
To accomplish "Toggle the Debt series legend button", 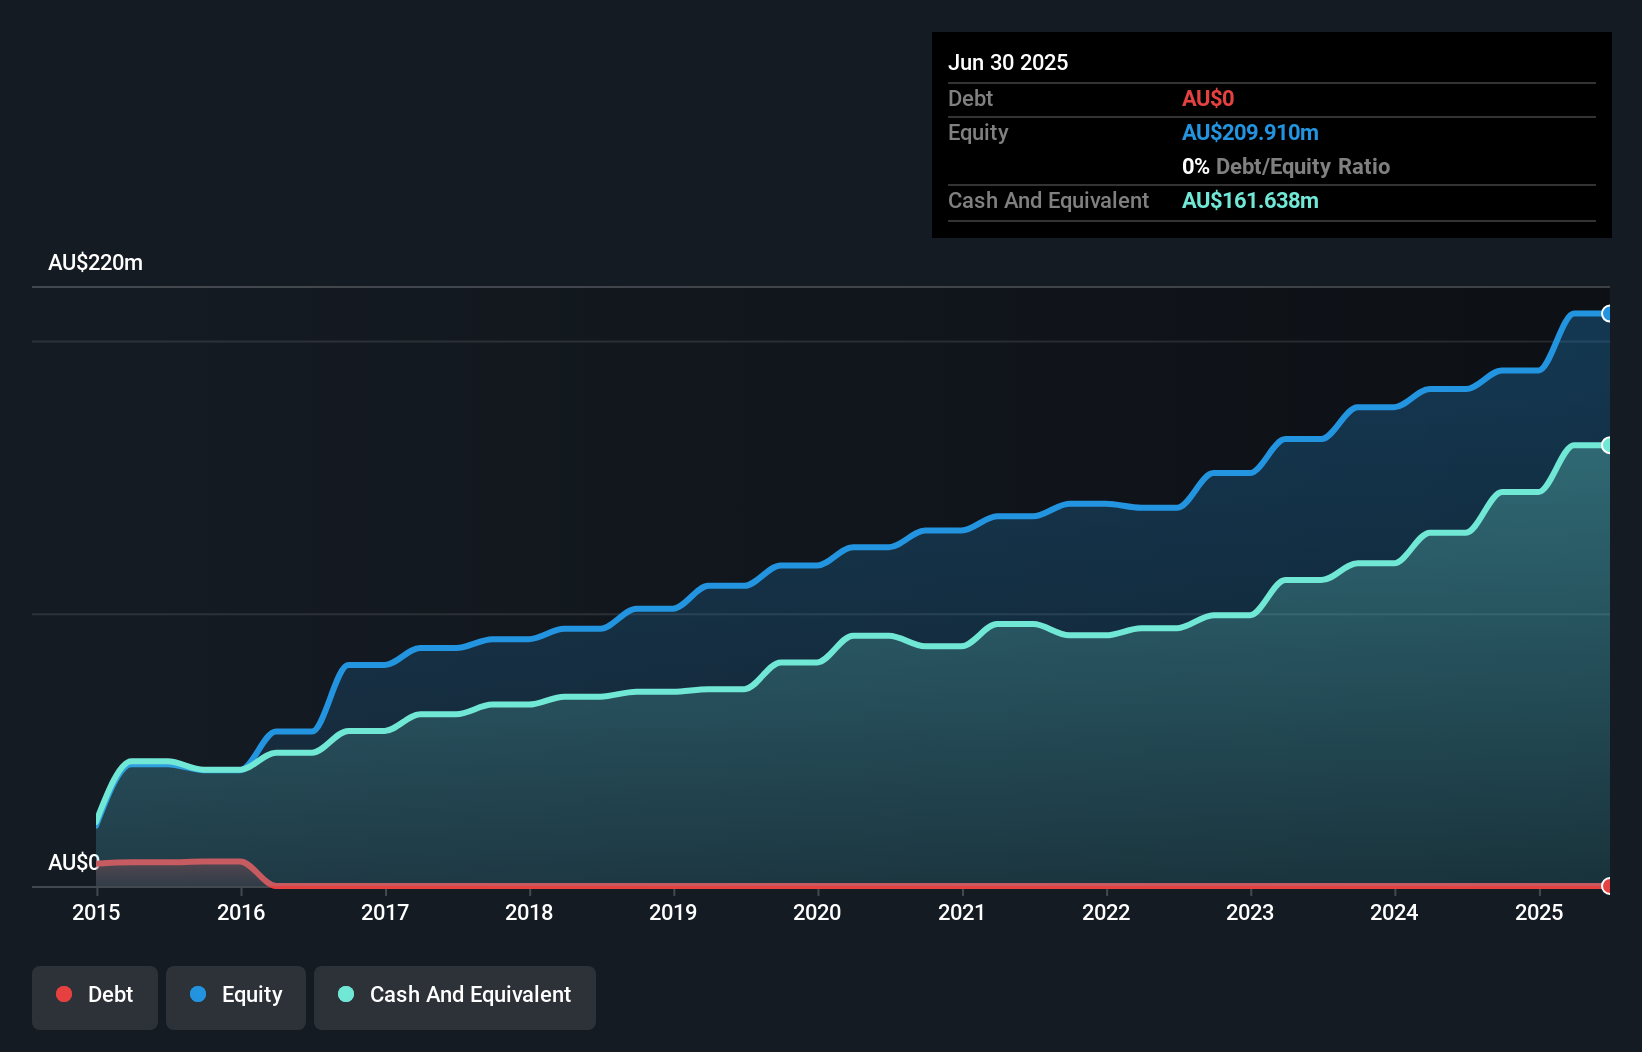I will tap(95, 997).
